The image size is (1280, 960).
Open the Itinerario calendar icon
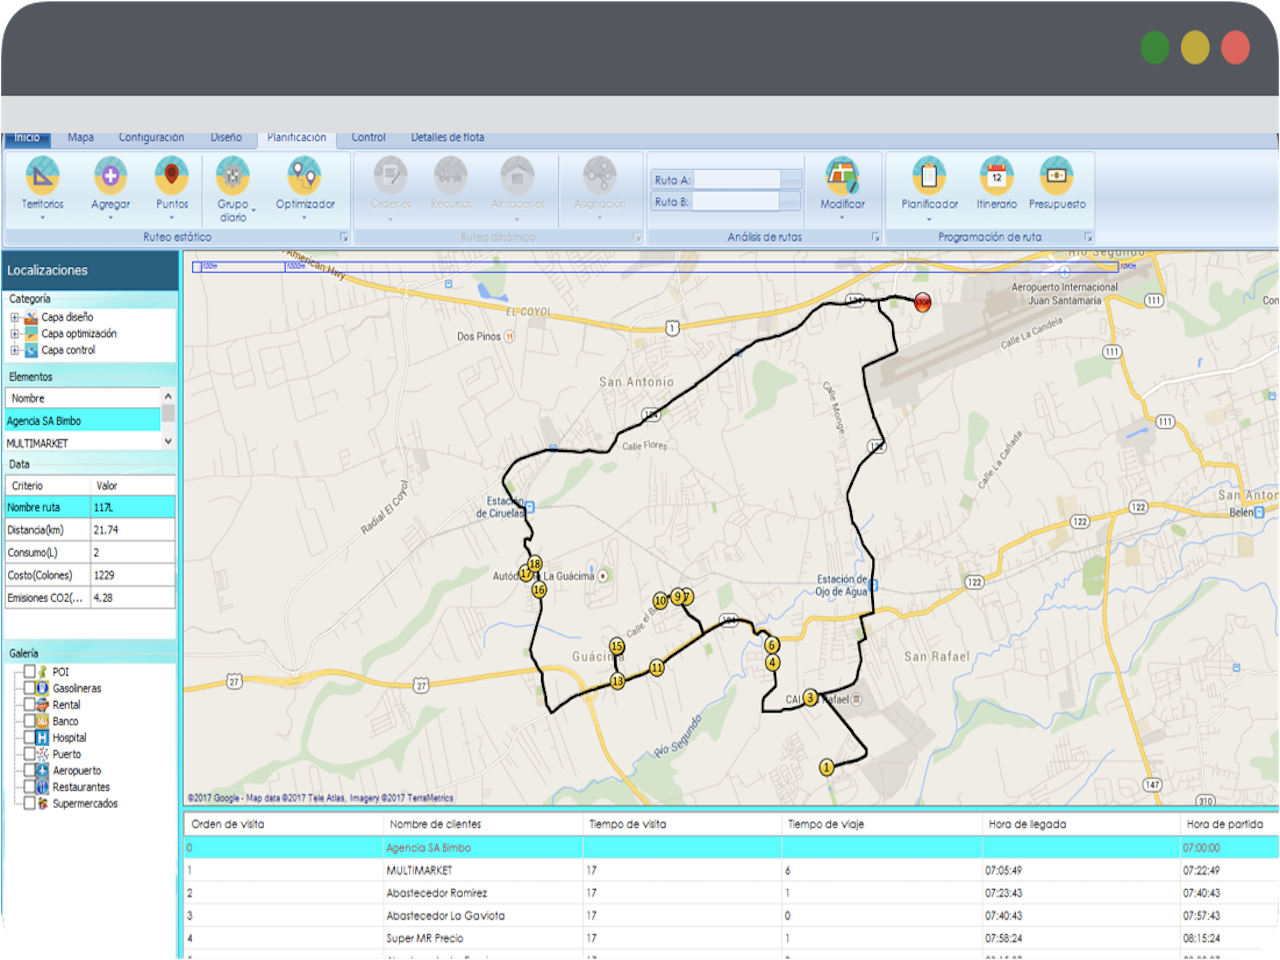point(996,177)
